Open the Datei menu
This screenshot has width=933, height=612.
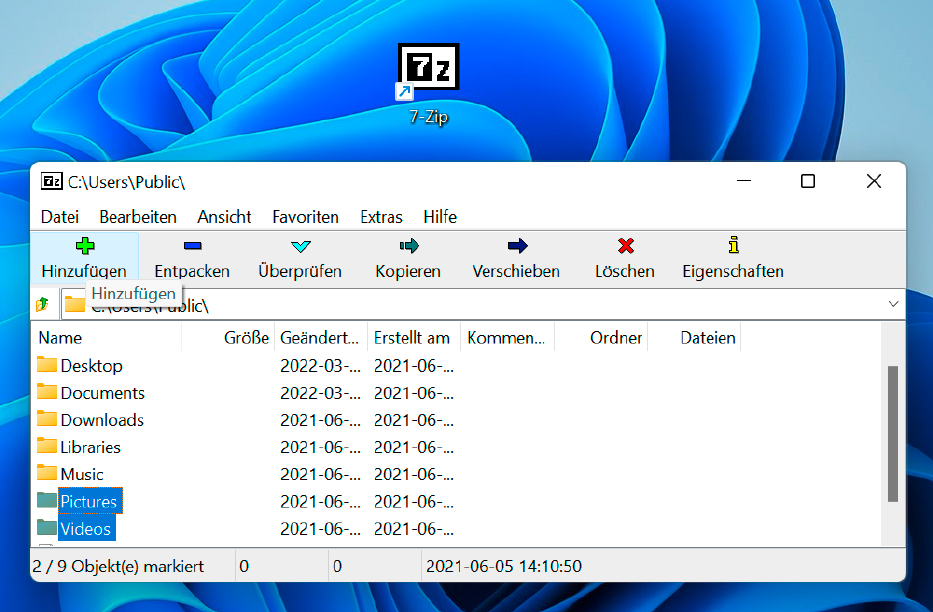point(60,217)
